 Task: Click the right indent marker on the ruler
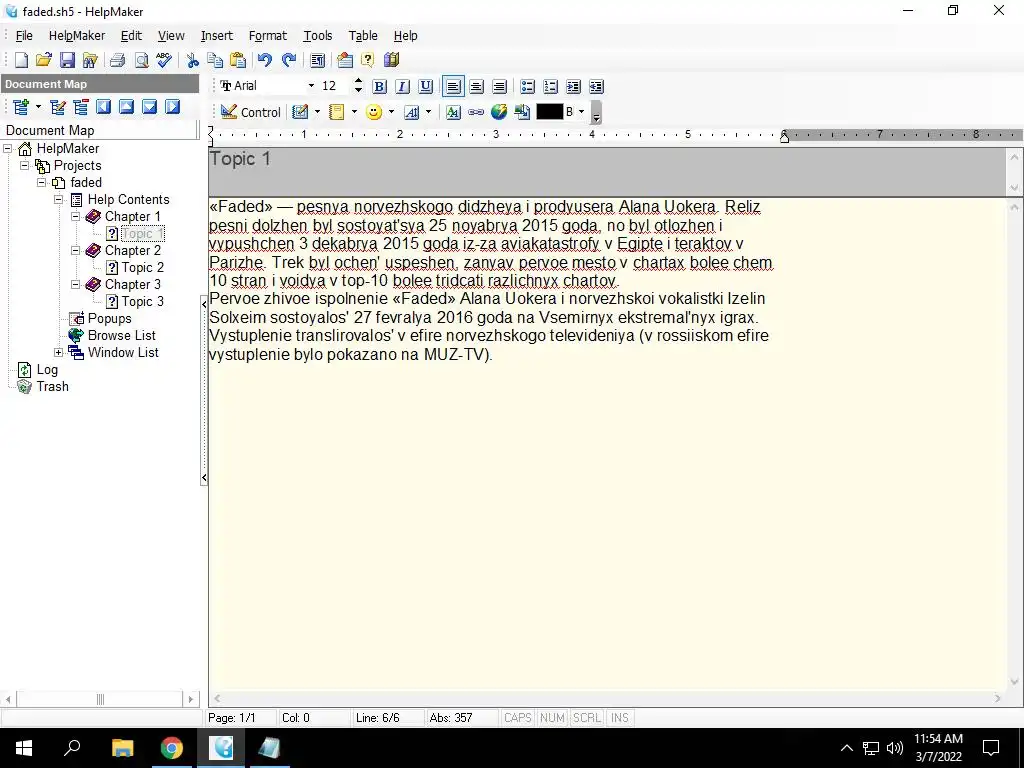click(784, 136)
